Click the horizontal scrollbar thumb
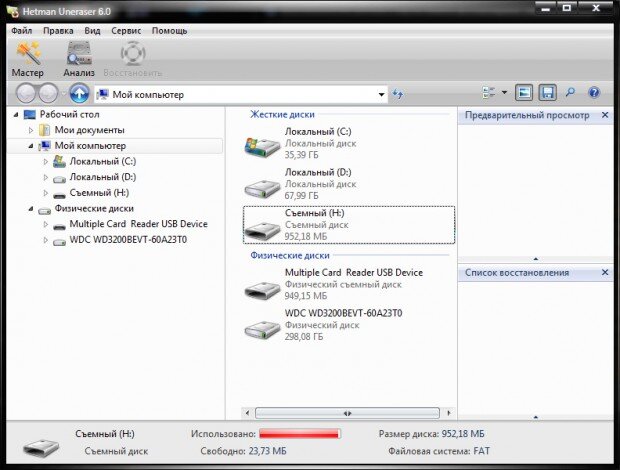The width and height of the screenshot is (620, 470). 347,413
